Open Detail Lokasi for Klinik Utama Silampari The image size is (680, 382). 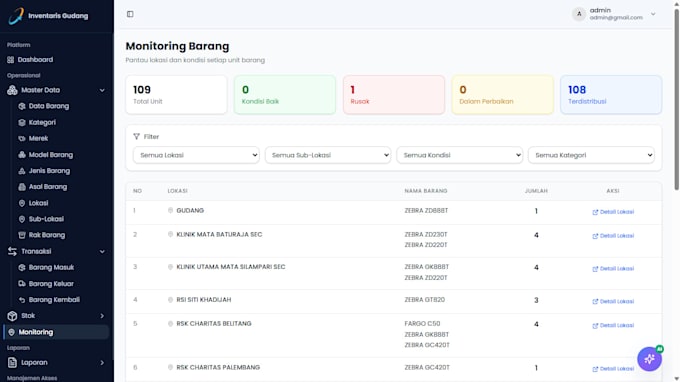[x=613, y=269]
